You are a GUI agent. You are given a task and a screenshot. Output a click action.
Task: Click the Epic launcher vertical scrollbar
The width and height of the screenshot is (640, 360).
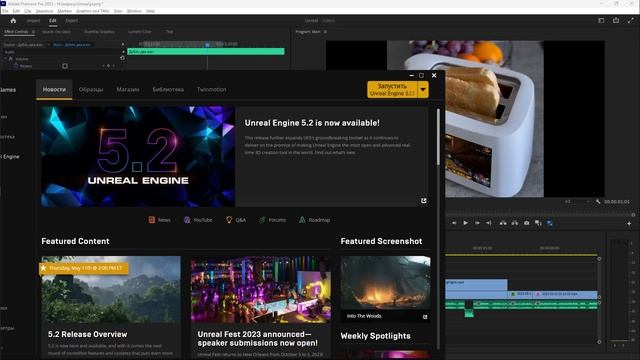click(x=438, y=137)
